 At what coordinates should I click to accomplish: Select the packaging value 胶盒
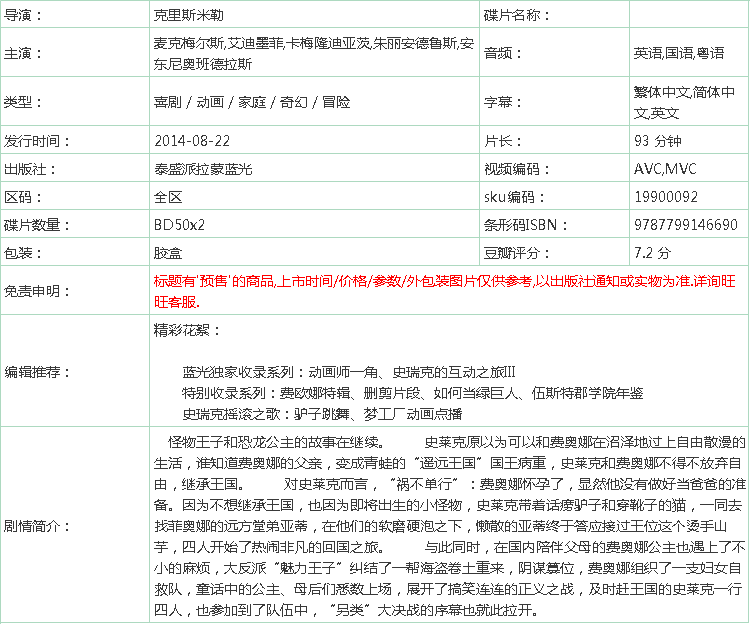pos(167,253)
